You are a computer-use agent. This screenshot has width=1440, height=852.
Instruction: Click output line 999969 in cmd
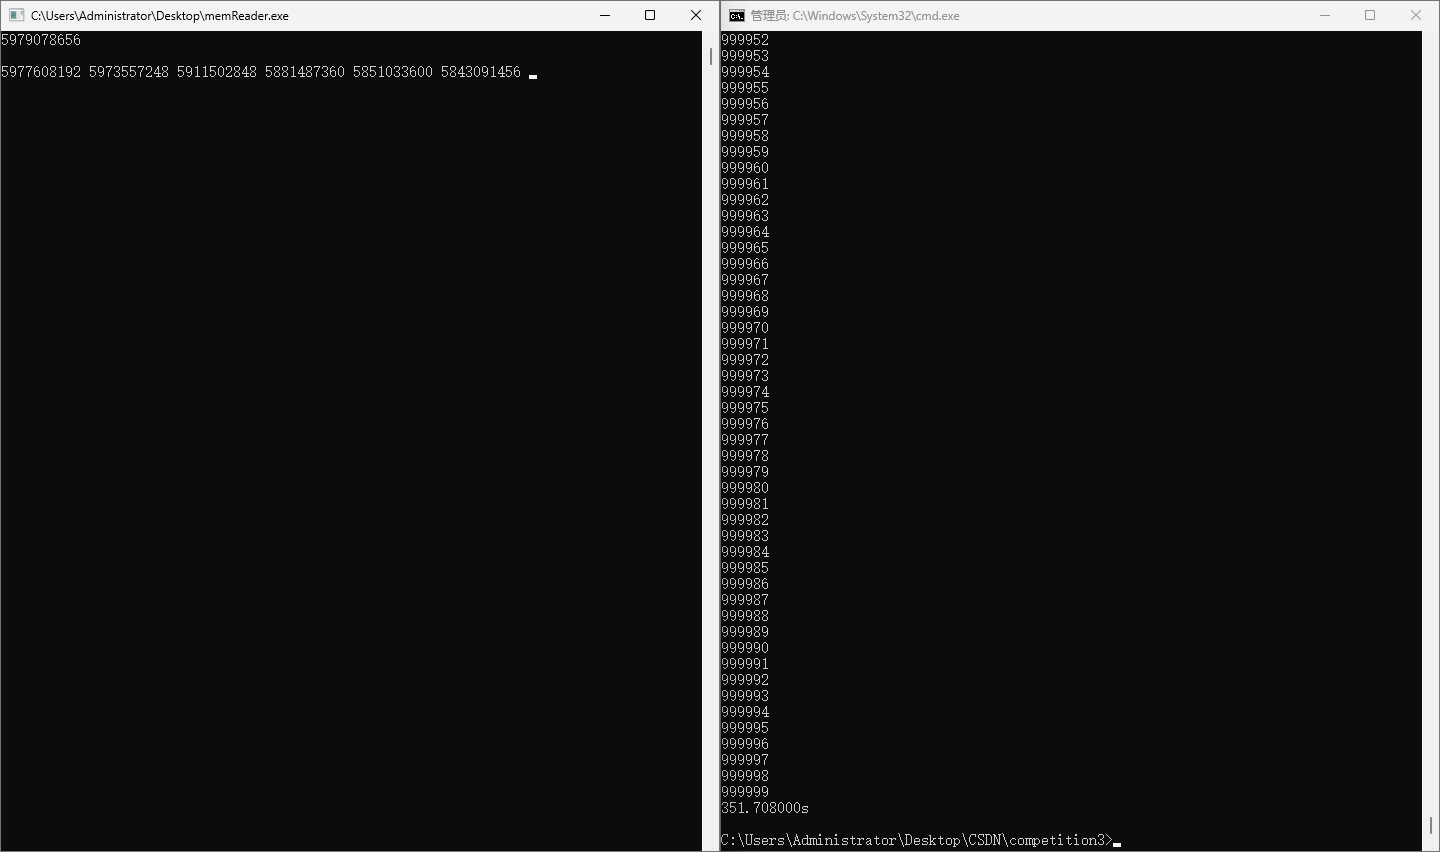(x=745, y=312)
